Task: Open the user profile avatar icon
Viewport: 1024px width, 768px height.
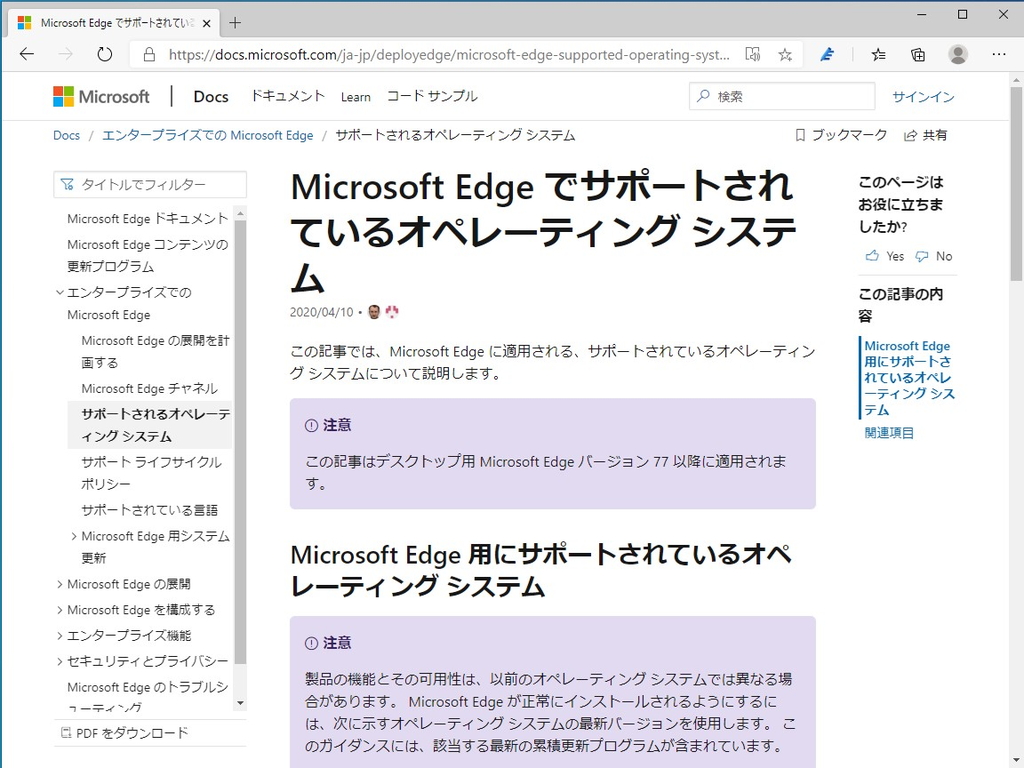Action: (958, 55)
